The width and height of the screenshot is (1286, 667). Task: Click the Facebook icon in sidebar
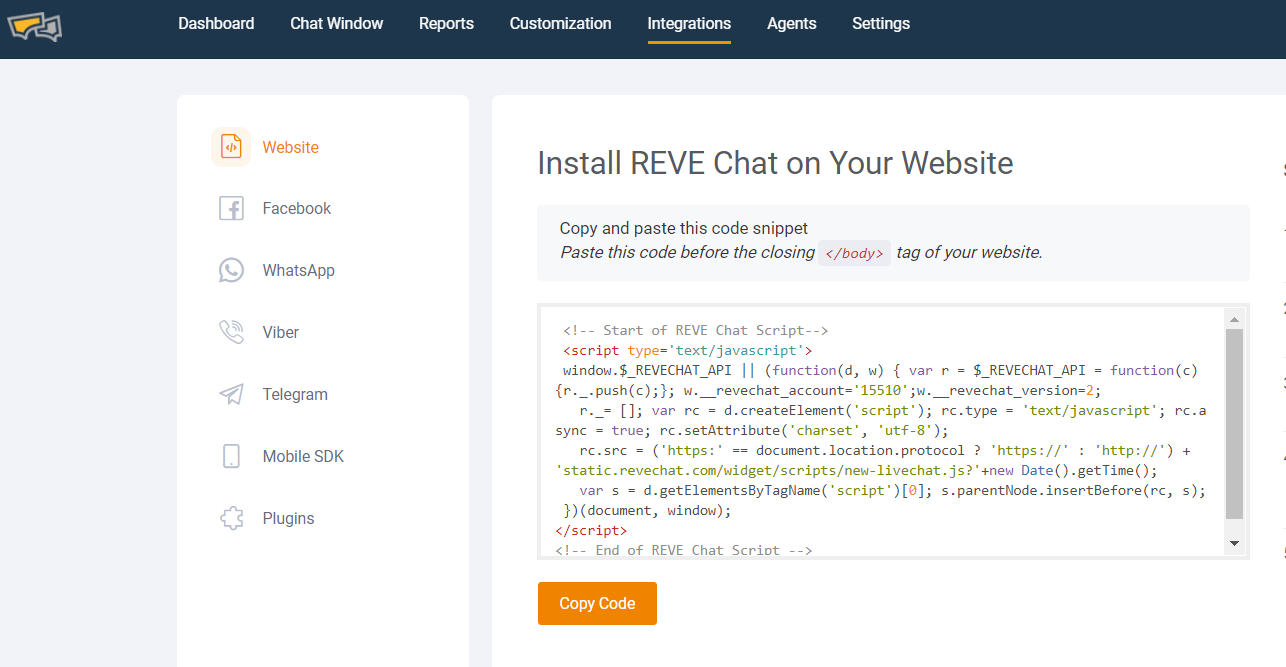pos(231,208)
